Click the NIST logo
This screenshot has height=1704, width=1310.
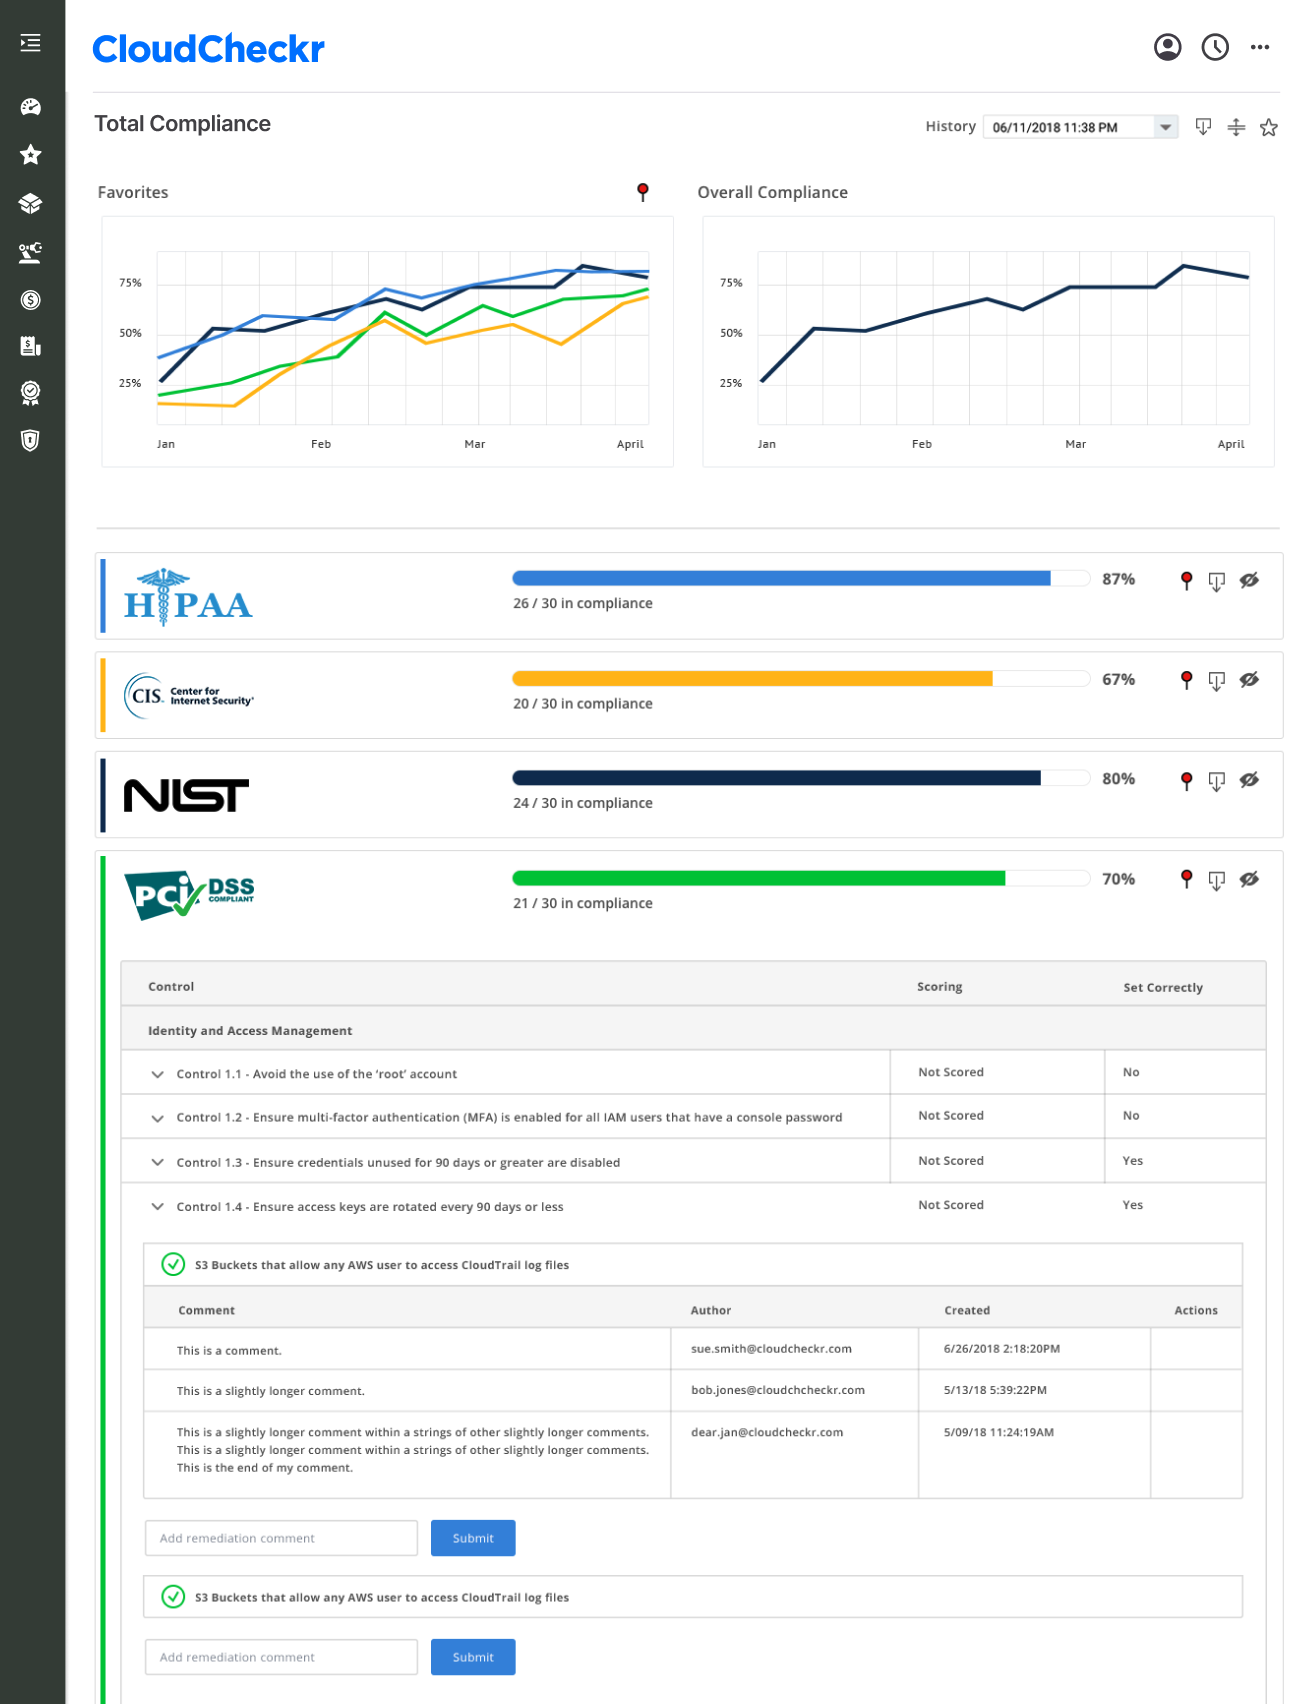[x=186, y=796]
